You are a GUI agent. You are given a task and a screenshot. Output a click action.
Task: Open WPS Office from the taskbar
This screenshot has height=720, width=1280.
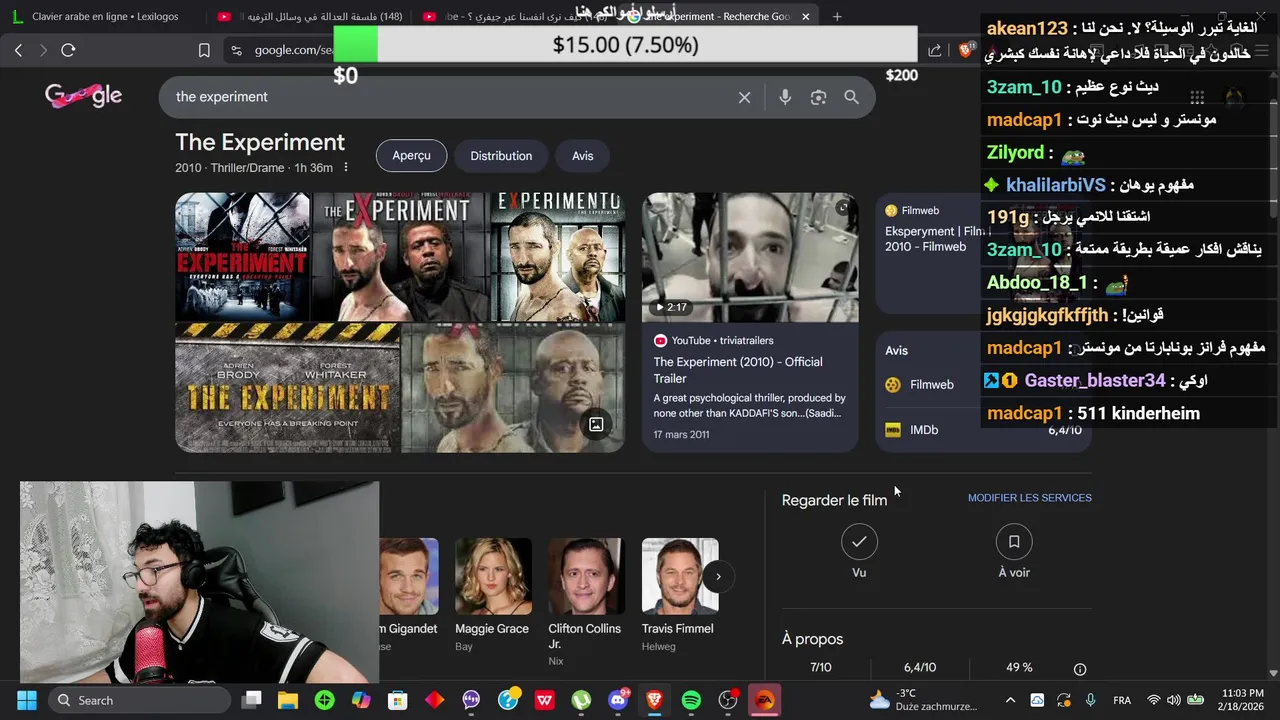544,700
